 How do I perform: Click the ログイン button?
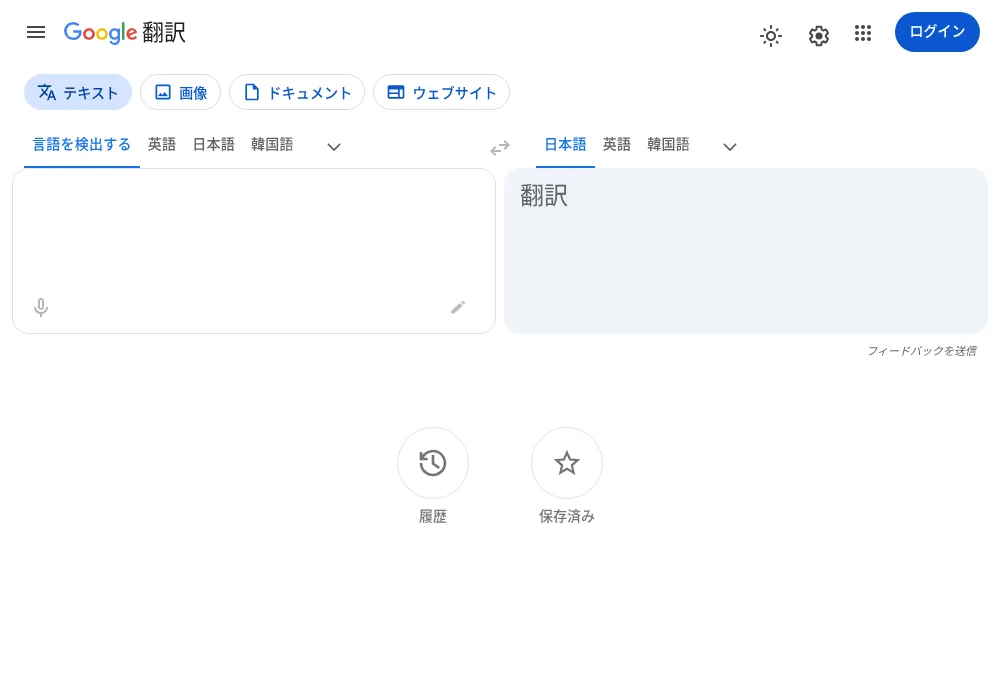click(x=937, y=32)
